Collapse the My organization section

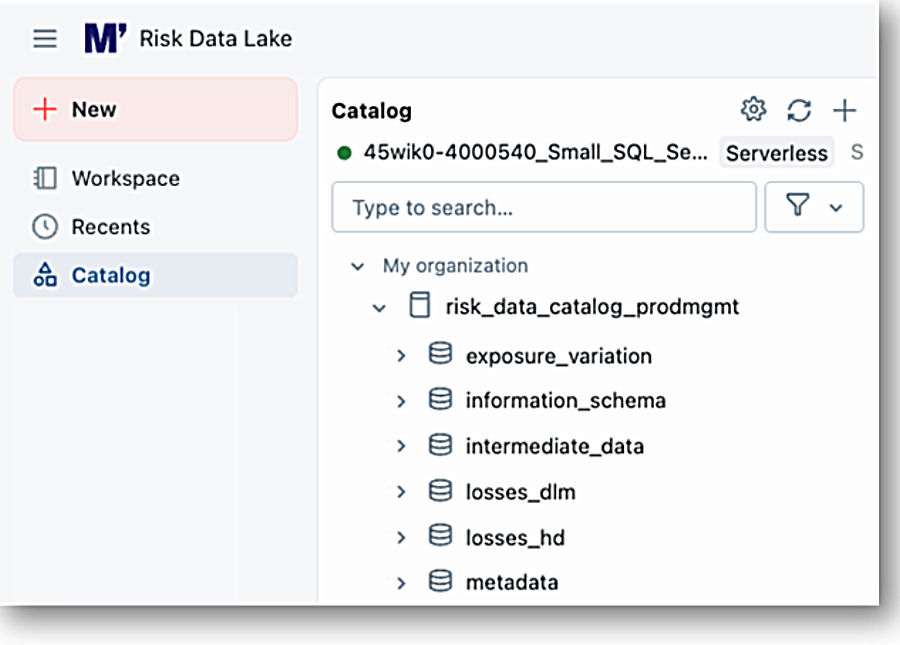click(x=358, y=266)
